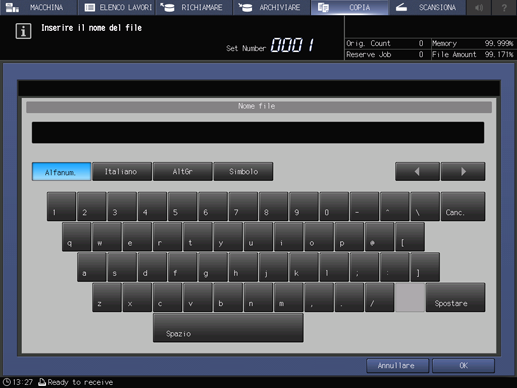Click the info icon beside message
The height and width of the screenshot is (388, 517).
[x=23, y=31]
